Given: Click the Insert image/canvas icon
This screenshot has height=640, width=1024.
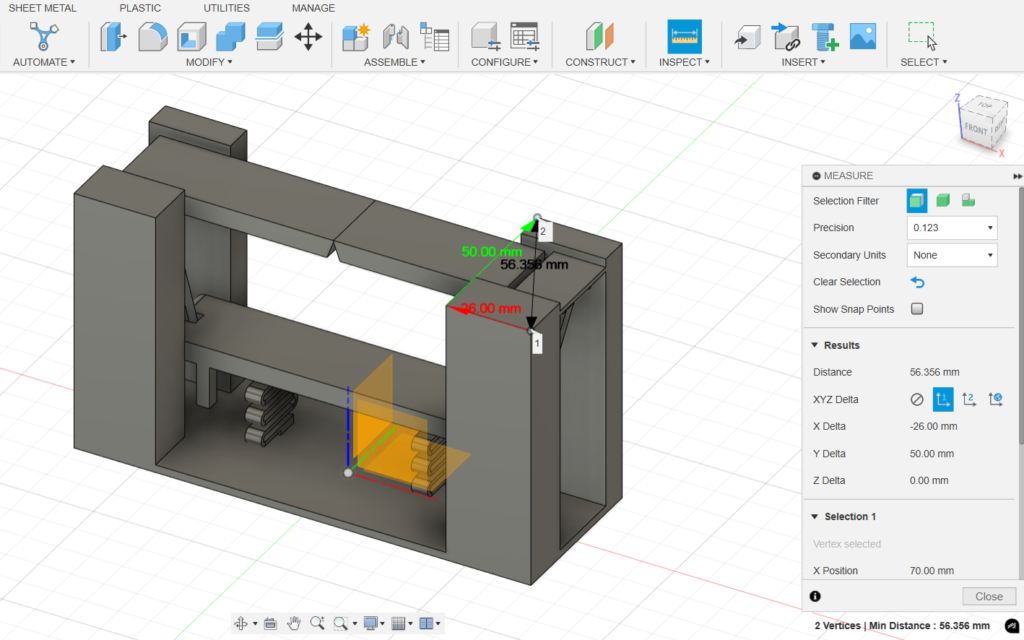Looking at the screenshot, I should 863,37.
